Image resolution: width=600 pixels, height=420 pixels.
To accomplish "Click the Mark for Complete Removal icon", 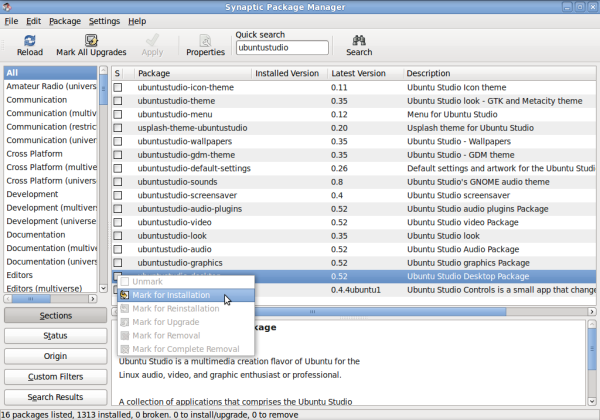I will pyautogui.click(x=124, y=349).
